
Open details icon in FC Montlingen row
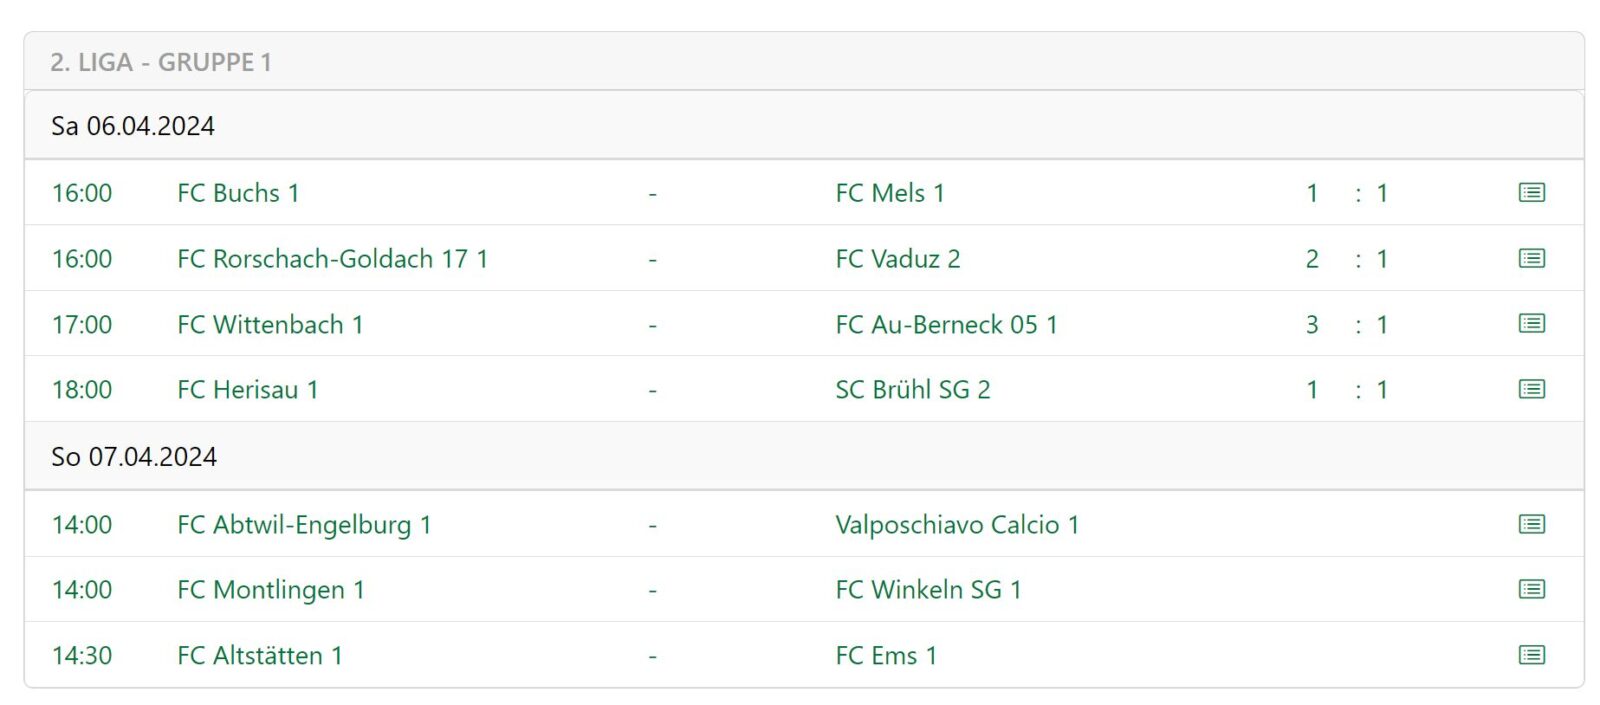(1531, 589)
